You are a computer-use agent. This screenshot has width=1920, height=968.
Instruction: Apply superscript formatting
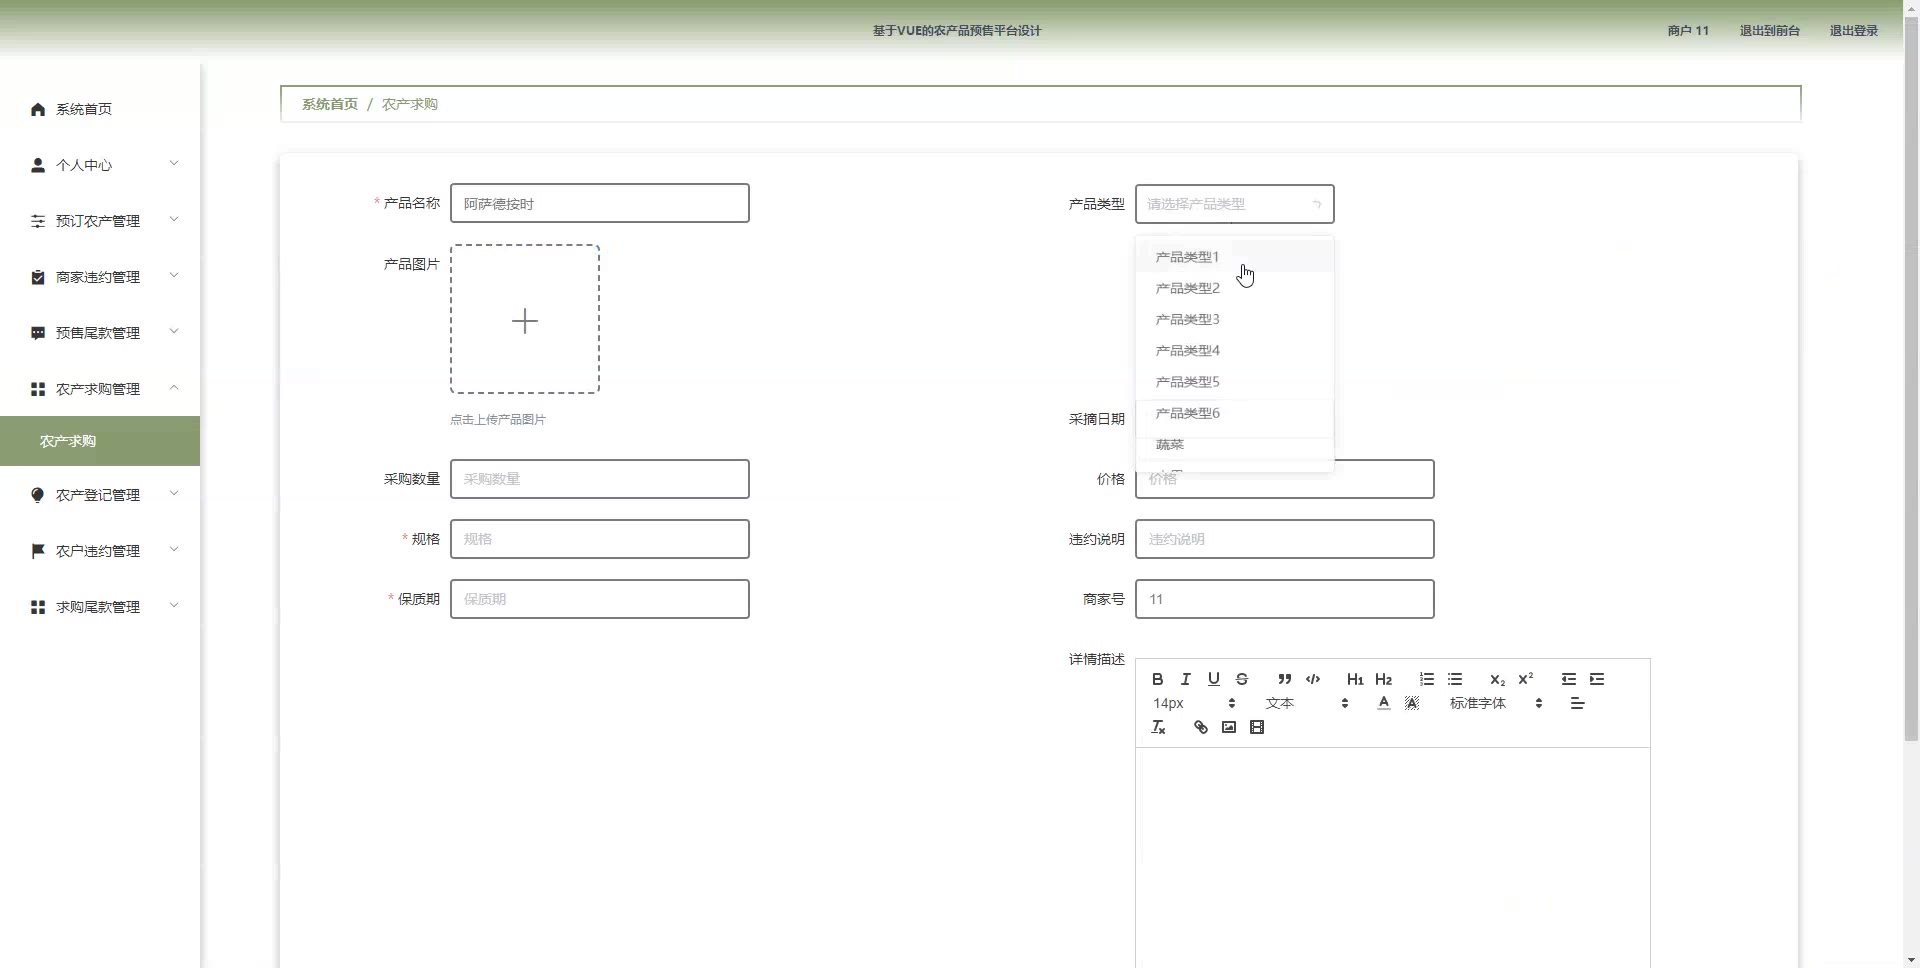click(x=1525, y=679)
